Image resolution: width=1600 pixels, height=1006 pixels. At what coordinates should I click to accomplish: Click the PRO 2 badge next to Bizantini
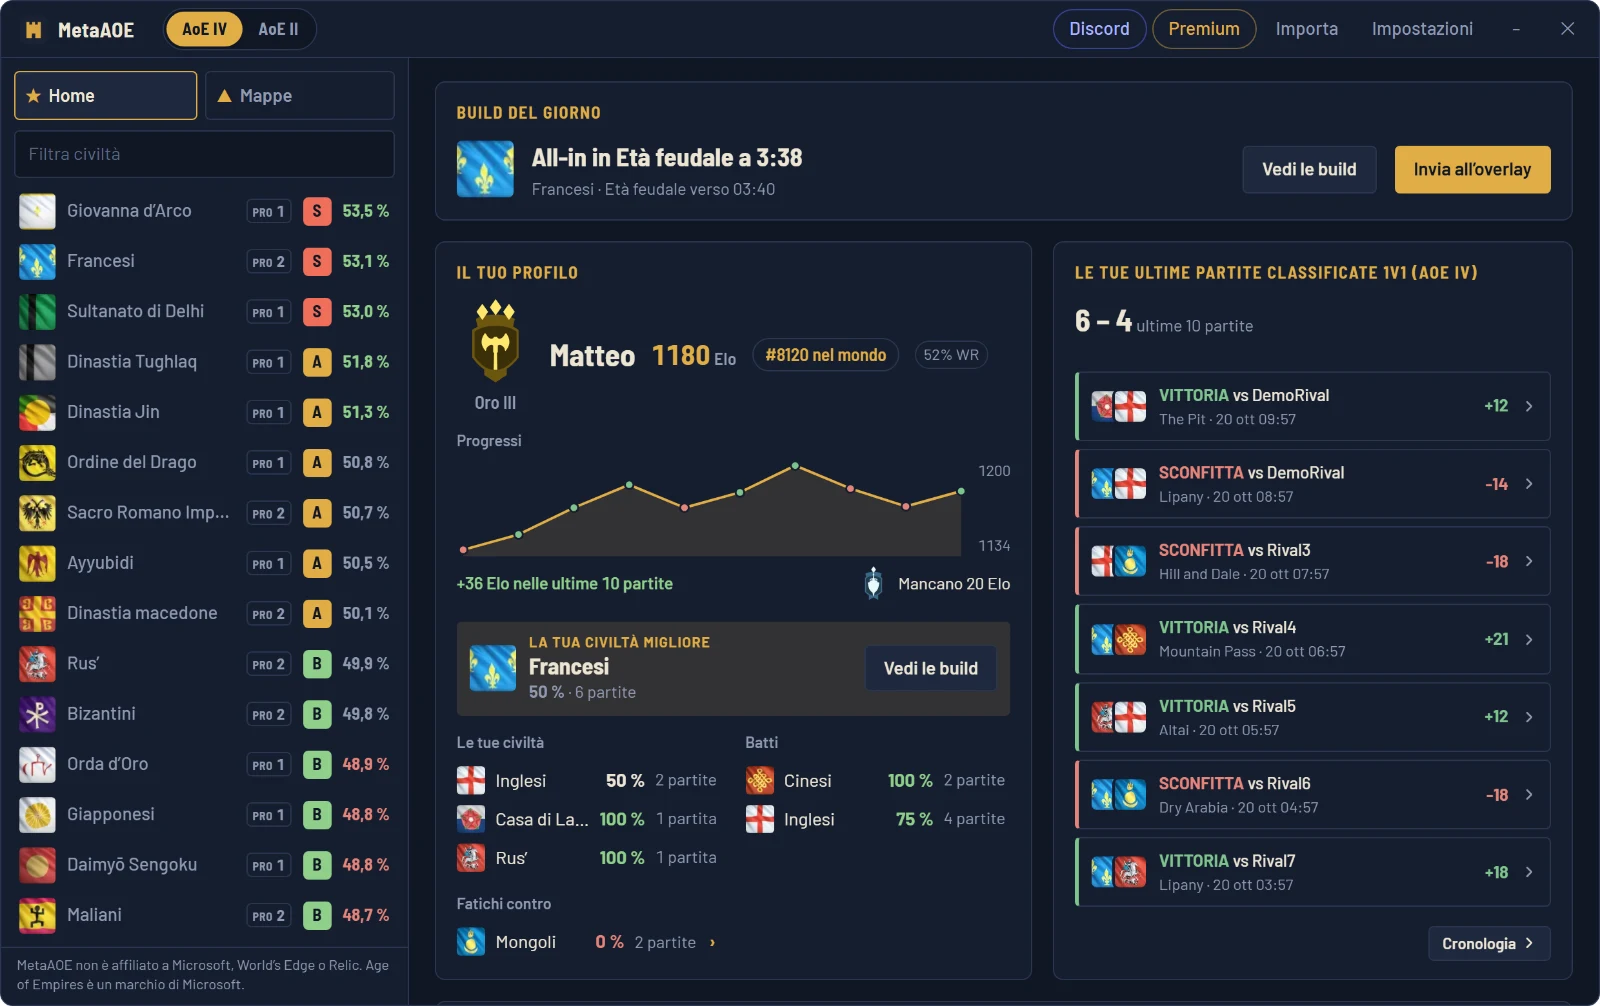pos(268,714)
